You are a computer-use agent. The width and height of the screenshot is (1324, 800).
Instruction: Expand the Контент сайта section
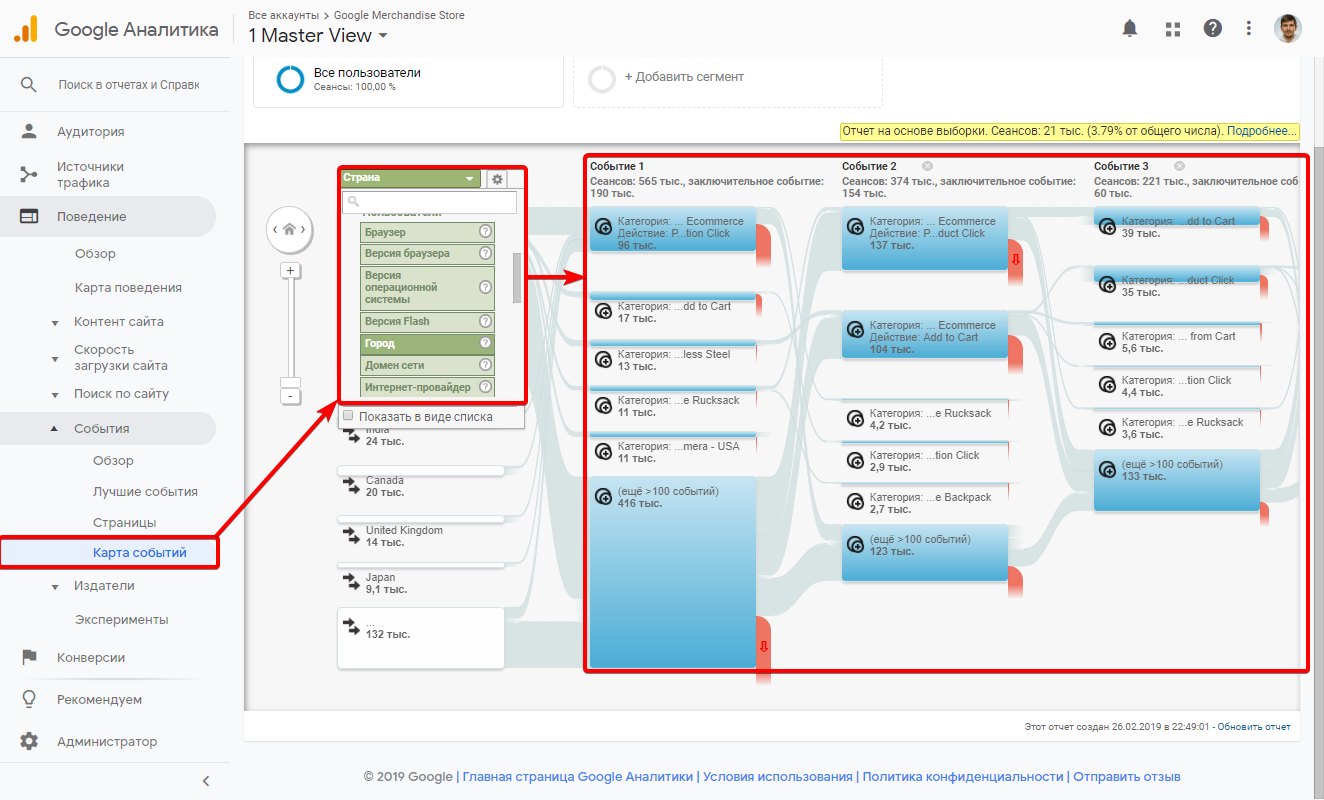tap(118, 322)
